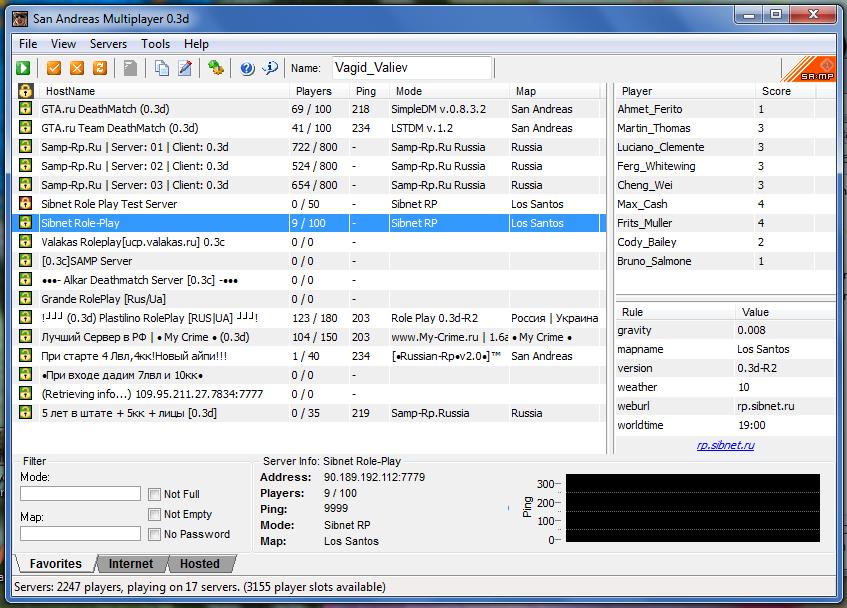Click the SA:MP logo in the toolbar

(809, 69)
